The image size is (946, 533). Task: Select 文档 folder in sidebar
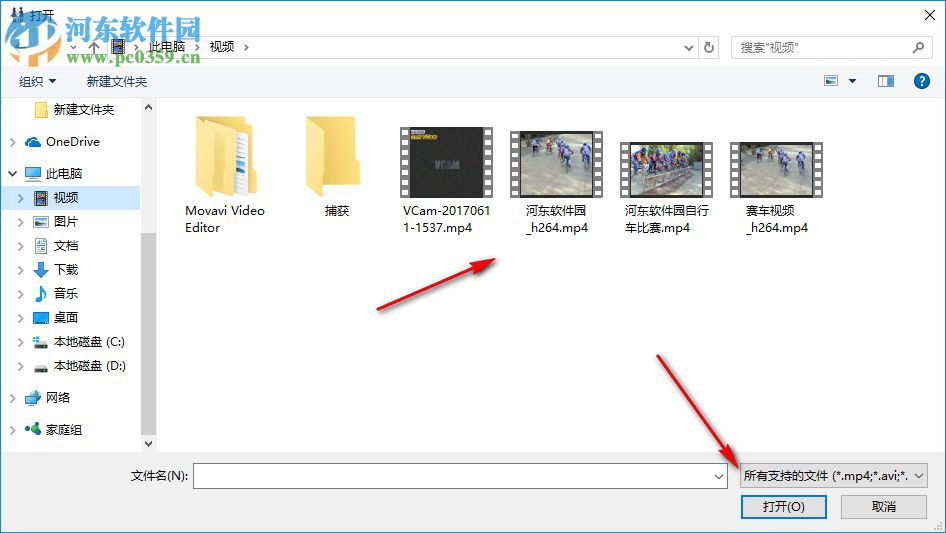pos(65,246)
